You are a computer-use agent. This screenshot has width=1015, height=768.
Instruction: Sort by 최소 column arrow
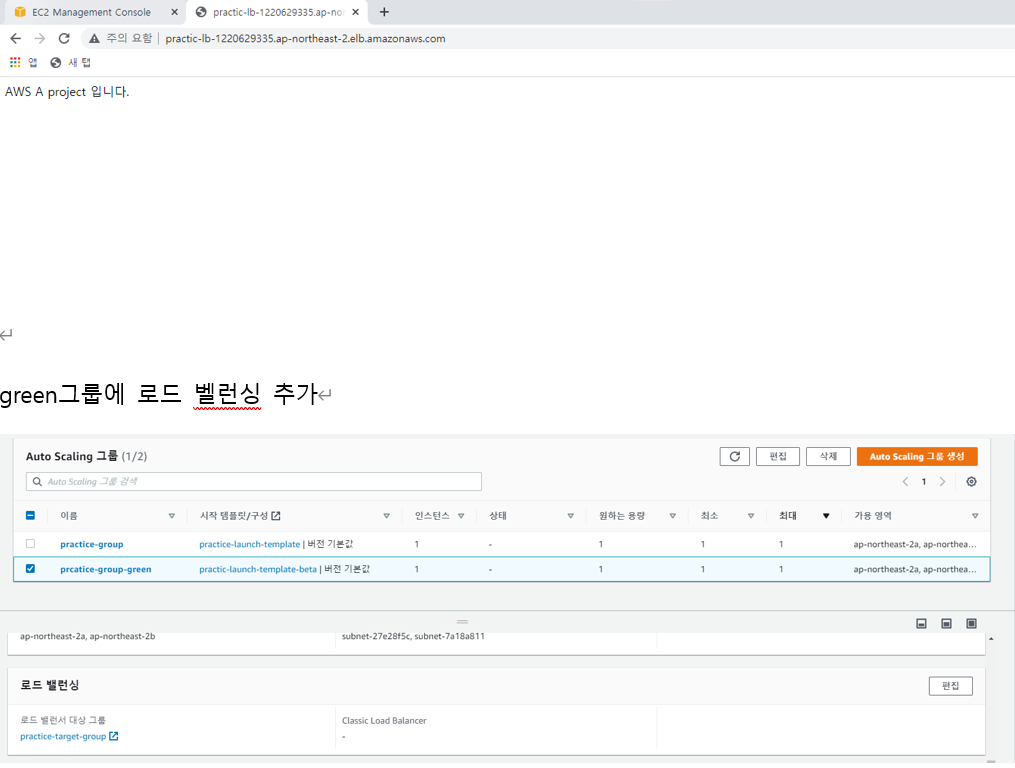(x=751, y=516)
